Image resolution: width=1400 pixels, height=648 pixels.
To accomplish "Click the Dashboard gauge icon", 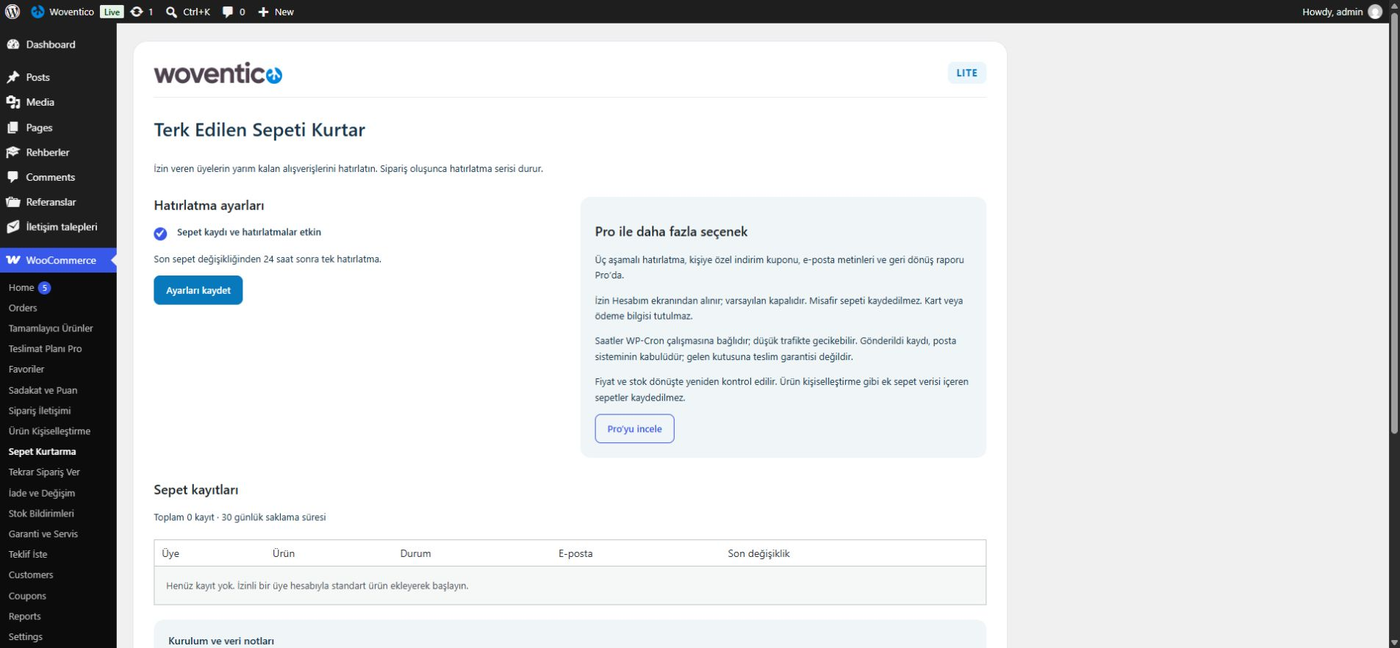I will point(13,45).
